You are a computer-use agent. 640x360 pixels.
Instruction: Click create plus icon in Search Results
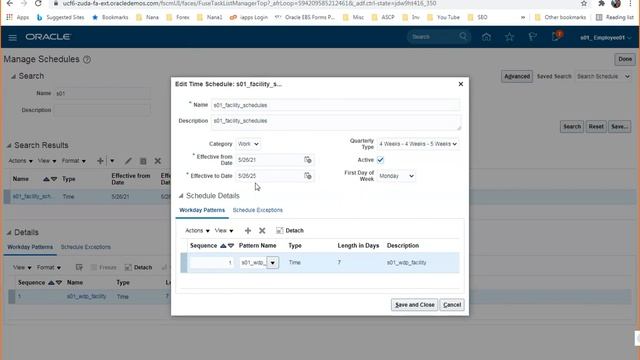tap(100, 161)
